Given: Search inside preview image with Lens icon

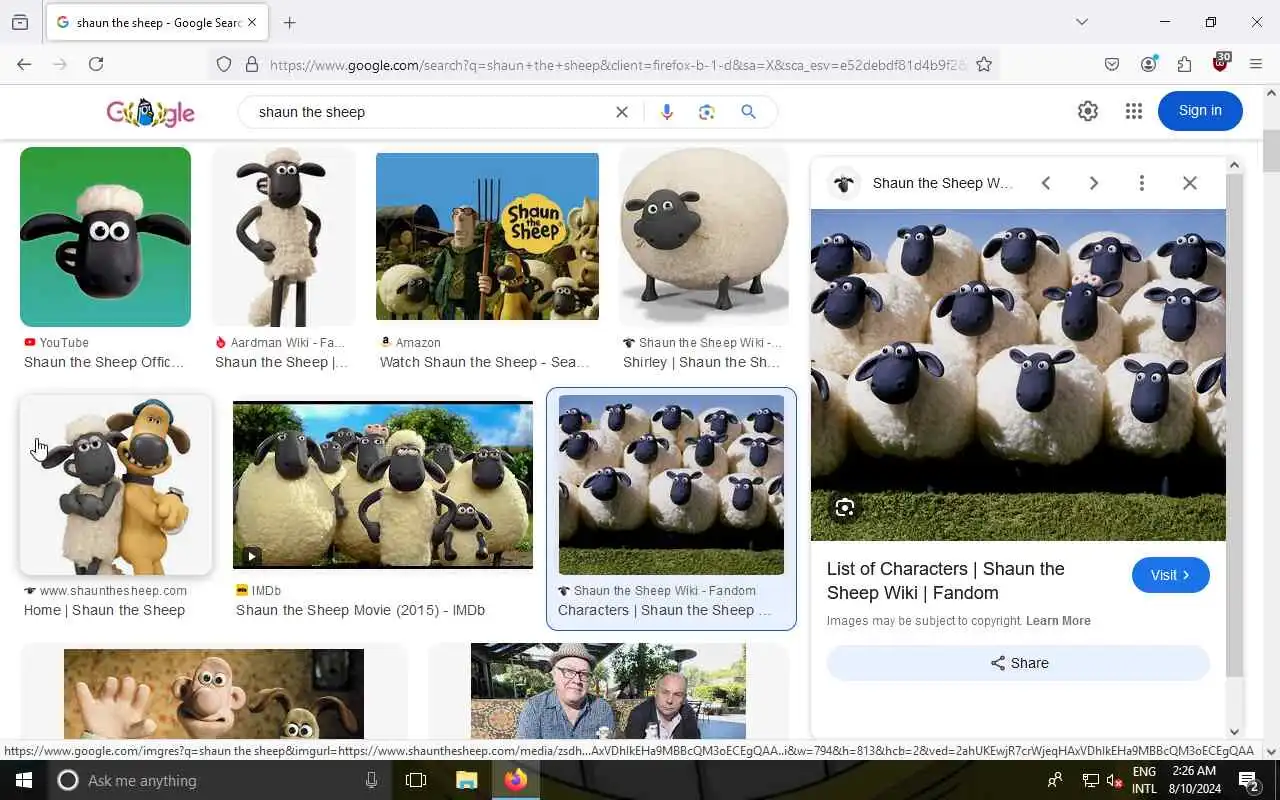Looking at the screenshot, I should pos(845,508).
